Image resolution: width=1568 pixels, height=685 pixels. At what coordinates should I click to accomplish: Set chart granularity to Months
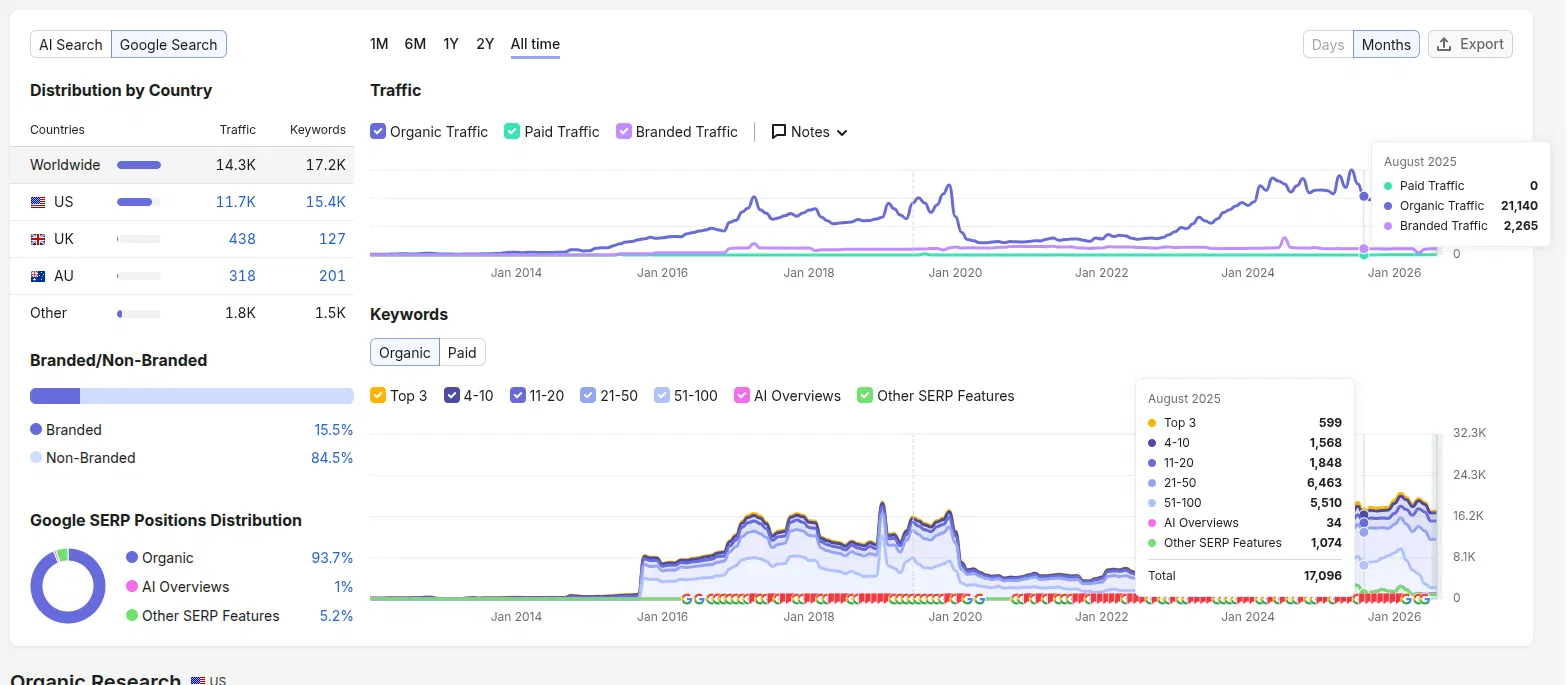(x=1386, y=44)
